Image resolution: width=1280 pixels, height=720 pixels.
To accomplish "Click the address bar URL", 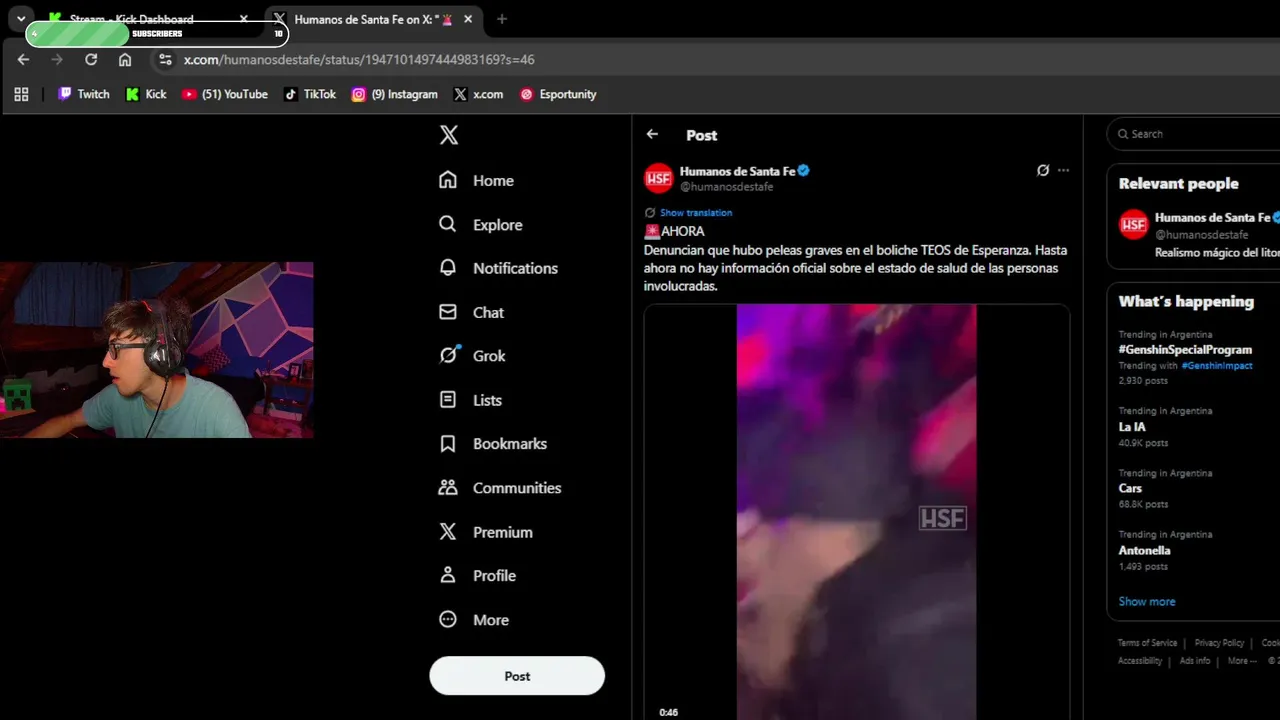I will [359, 60].
